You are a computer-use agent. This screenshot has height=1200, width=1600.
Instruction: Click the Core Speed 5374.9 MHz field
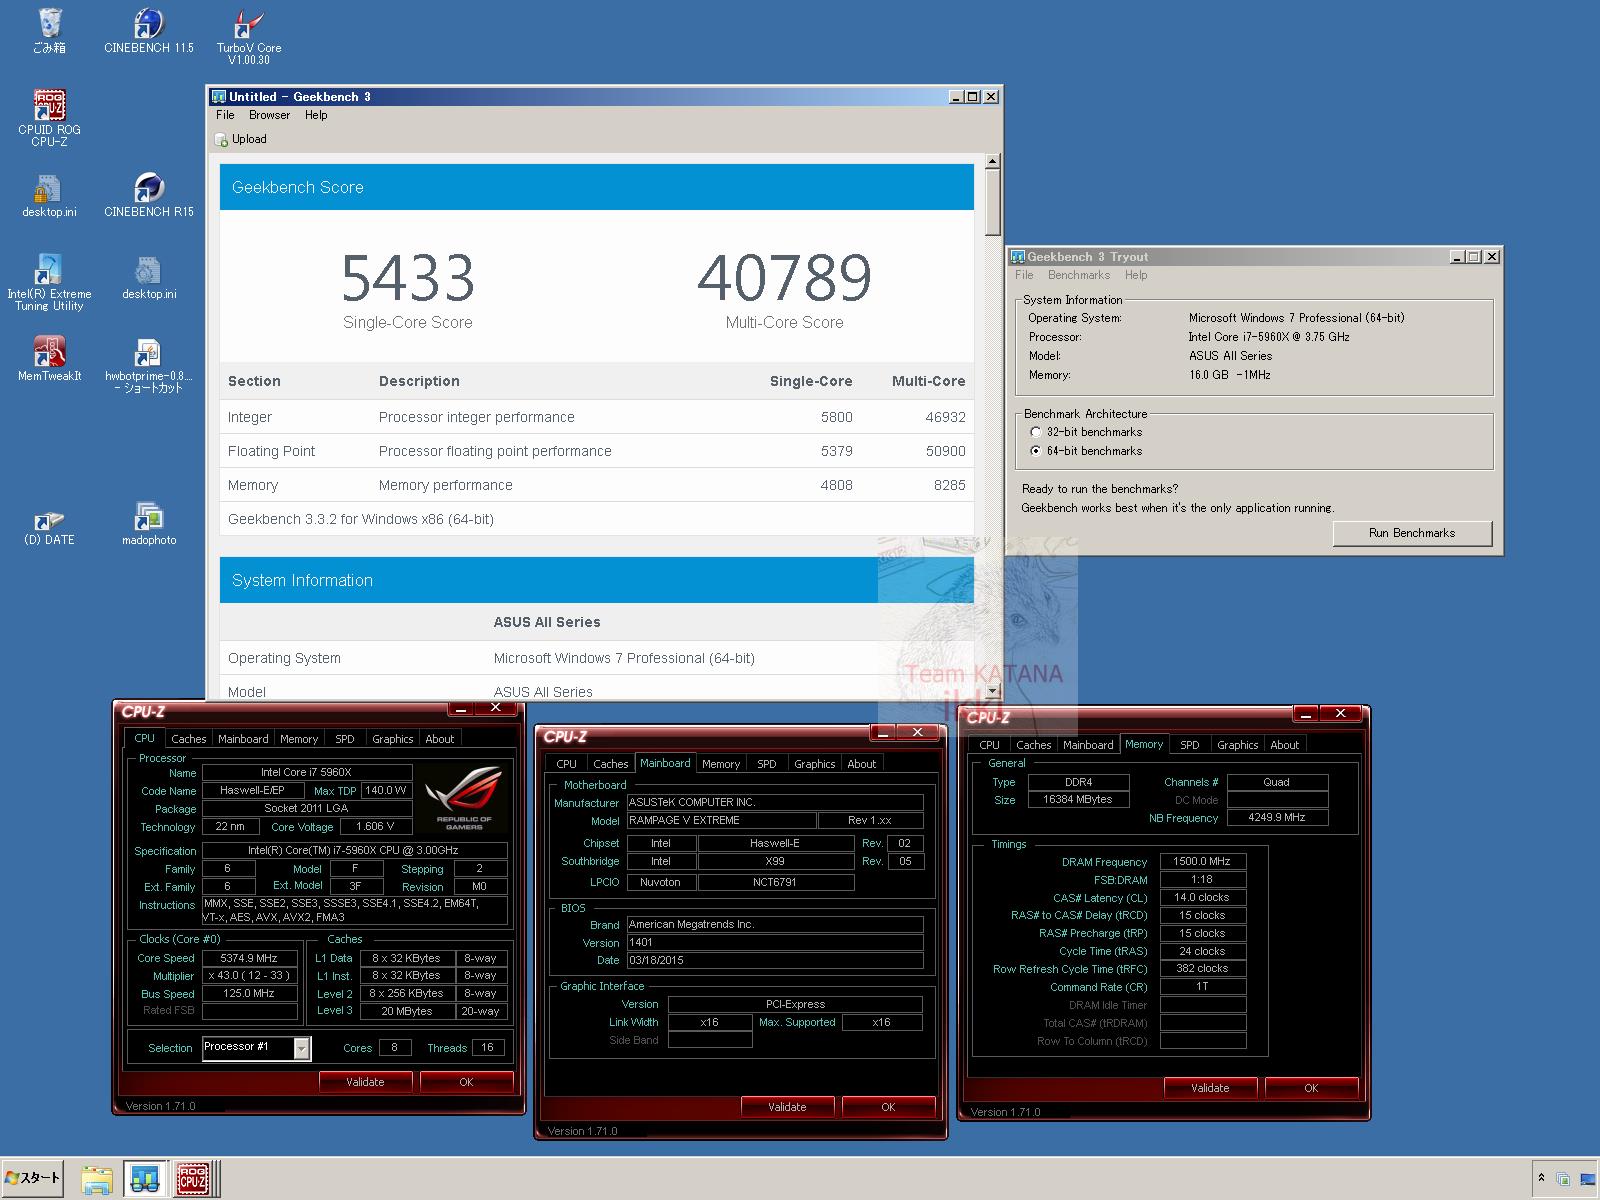pos(250,958)
